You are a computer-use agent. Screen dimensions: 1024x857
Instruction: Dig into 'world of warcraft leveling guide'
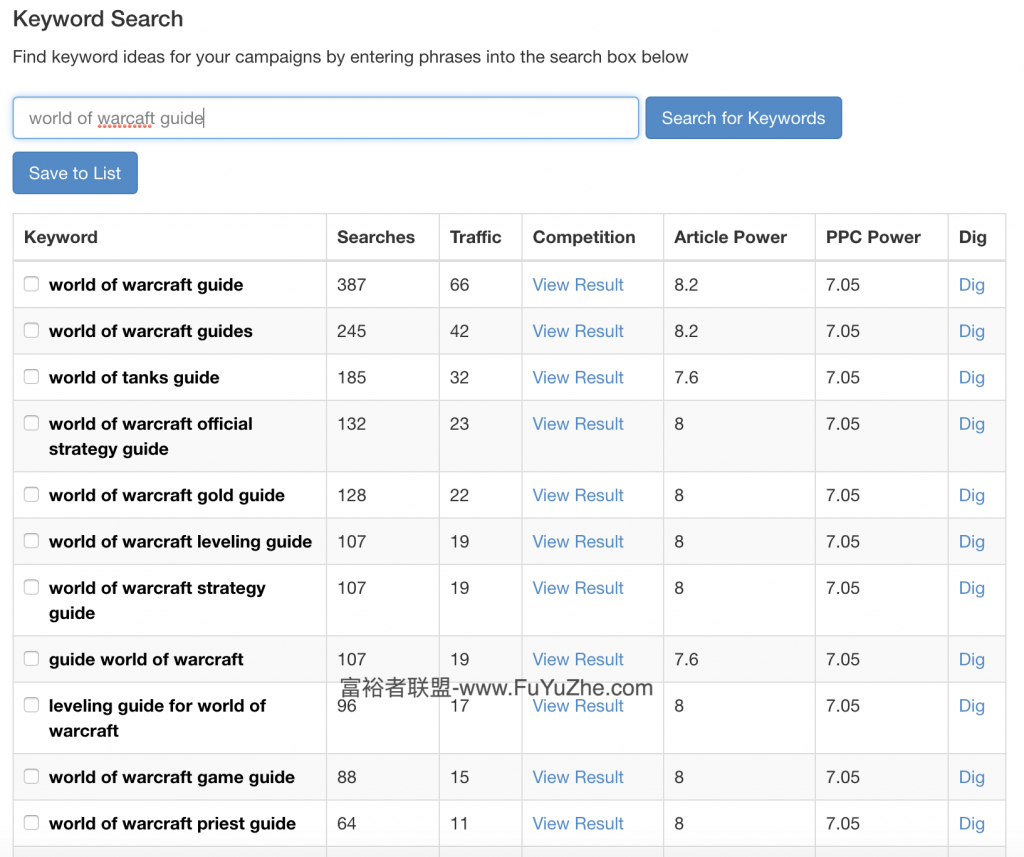tap(972, 542)
